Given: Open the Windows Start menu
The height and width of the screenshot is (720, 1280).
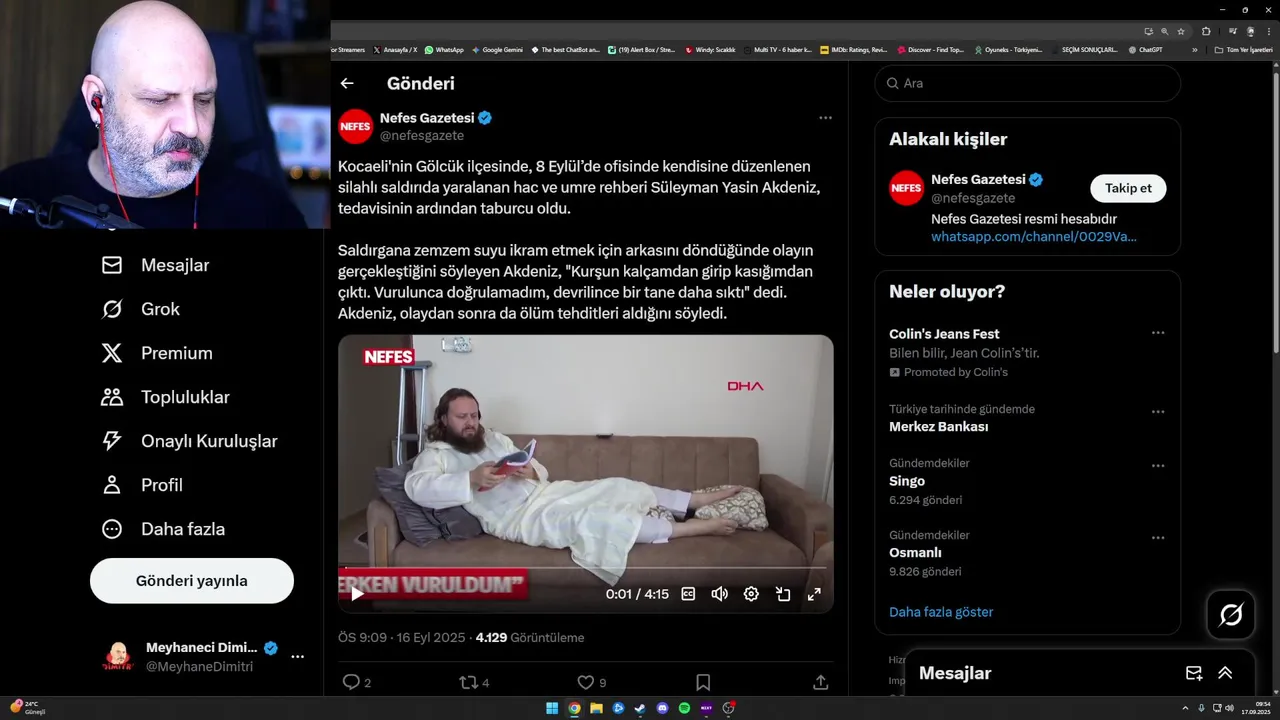Looking at the screenshot, I should (x=552, y=708).
